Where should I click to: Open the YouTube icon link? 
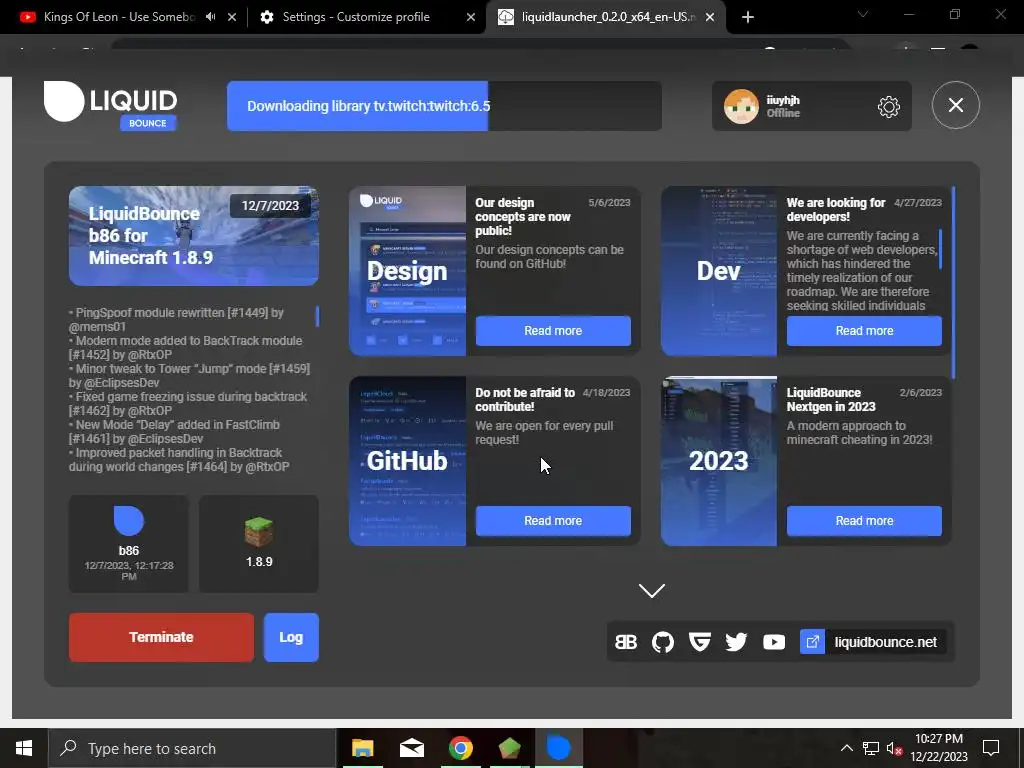tap(774, 642)
